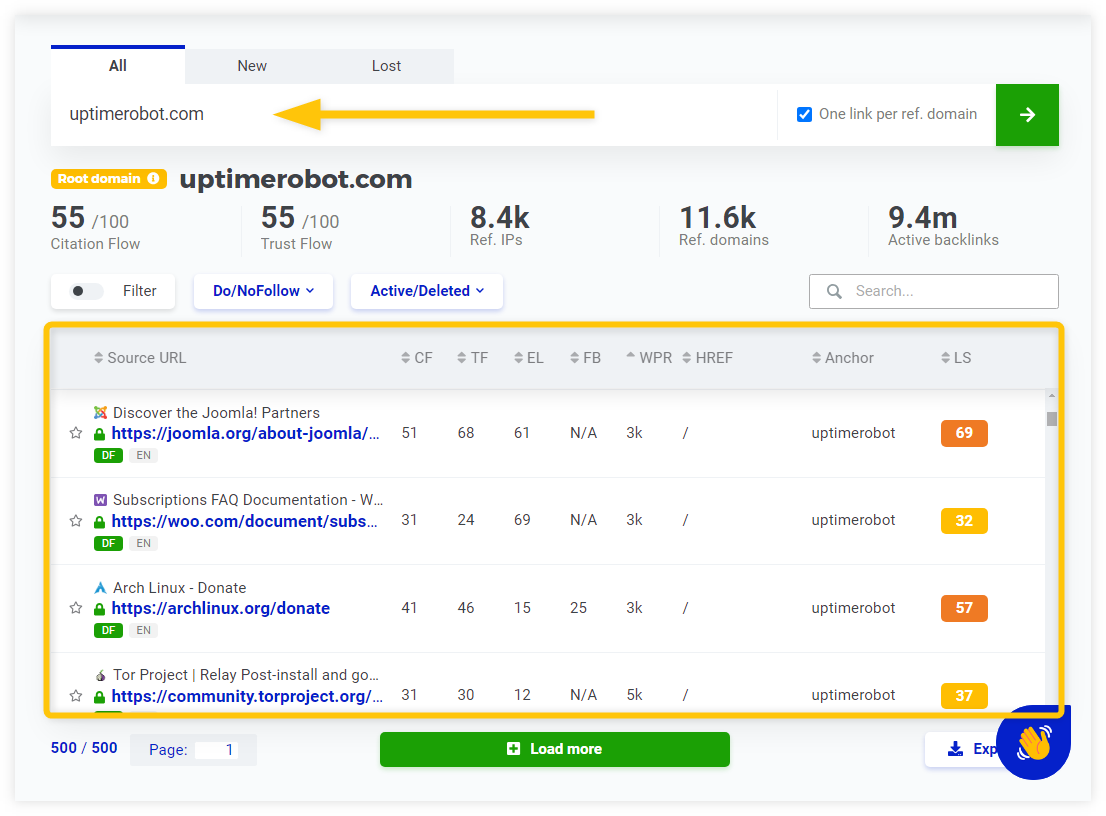The height and width of the screenshot is (816, 1106).
Task: Click the Load more button
Action: 554,749
